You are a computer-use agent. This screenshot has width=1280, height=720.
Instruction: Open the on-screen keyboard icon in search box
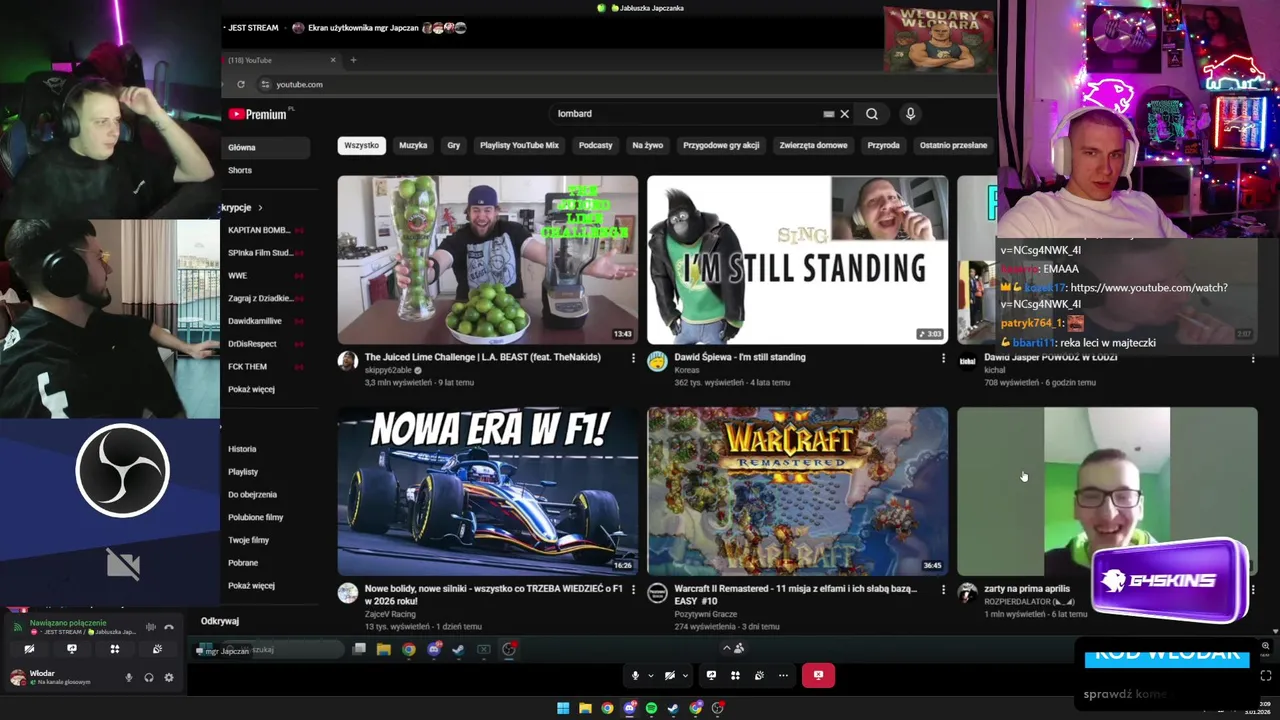pos(828,114)
